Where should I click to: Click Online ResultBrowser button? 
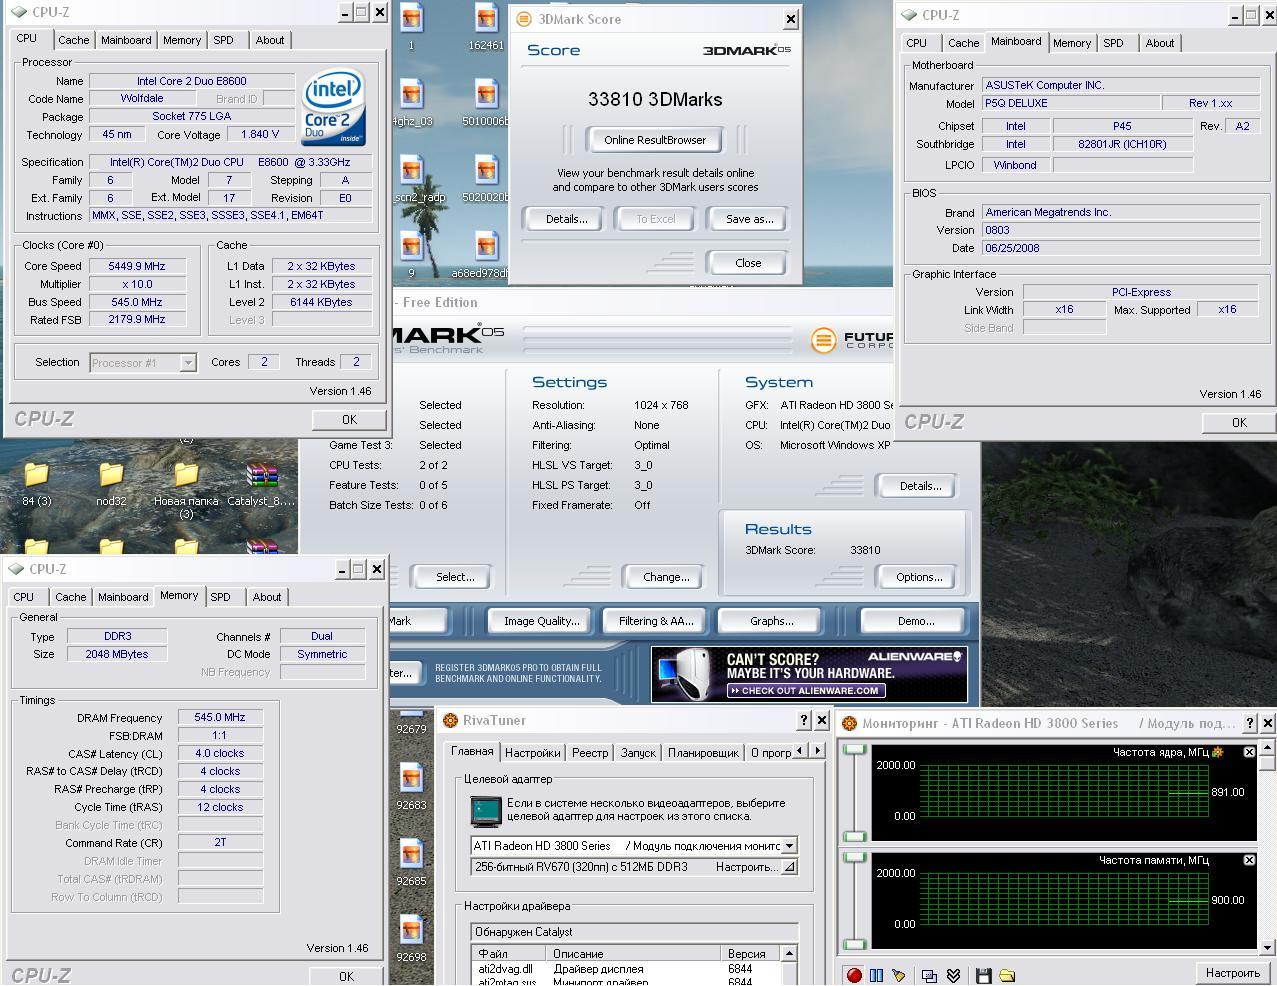[655, 140]
